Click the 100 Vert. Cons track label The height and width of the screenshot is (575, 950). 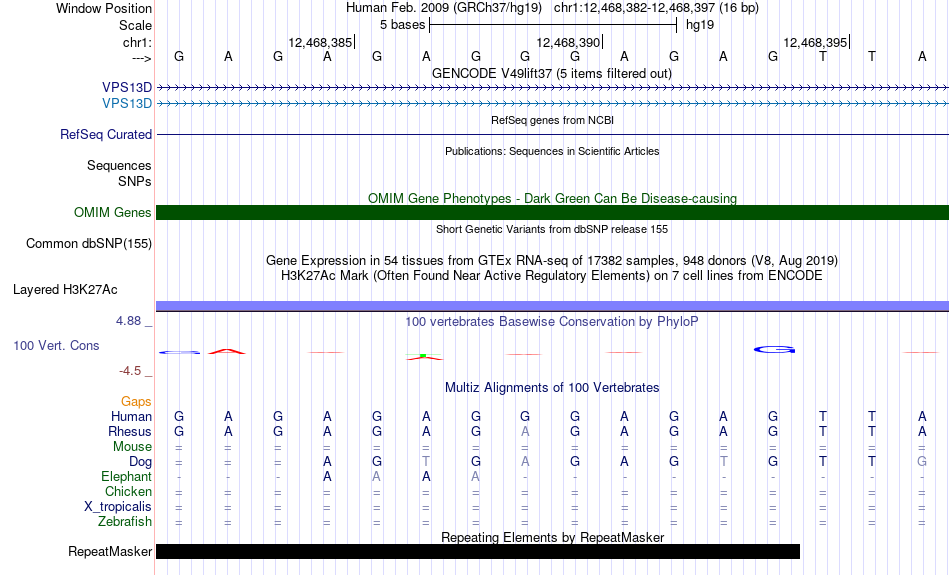pyautogui.click(x=56, y=345)
